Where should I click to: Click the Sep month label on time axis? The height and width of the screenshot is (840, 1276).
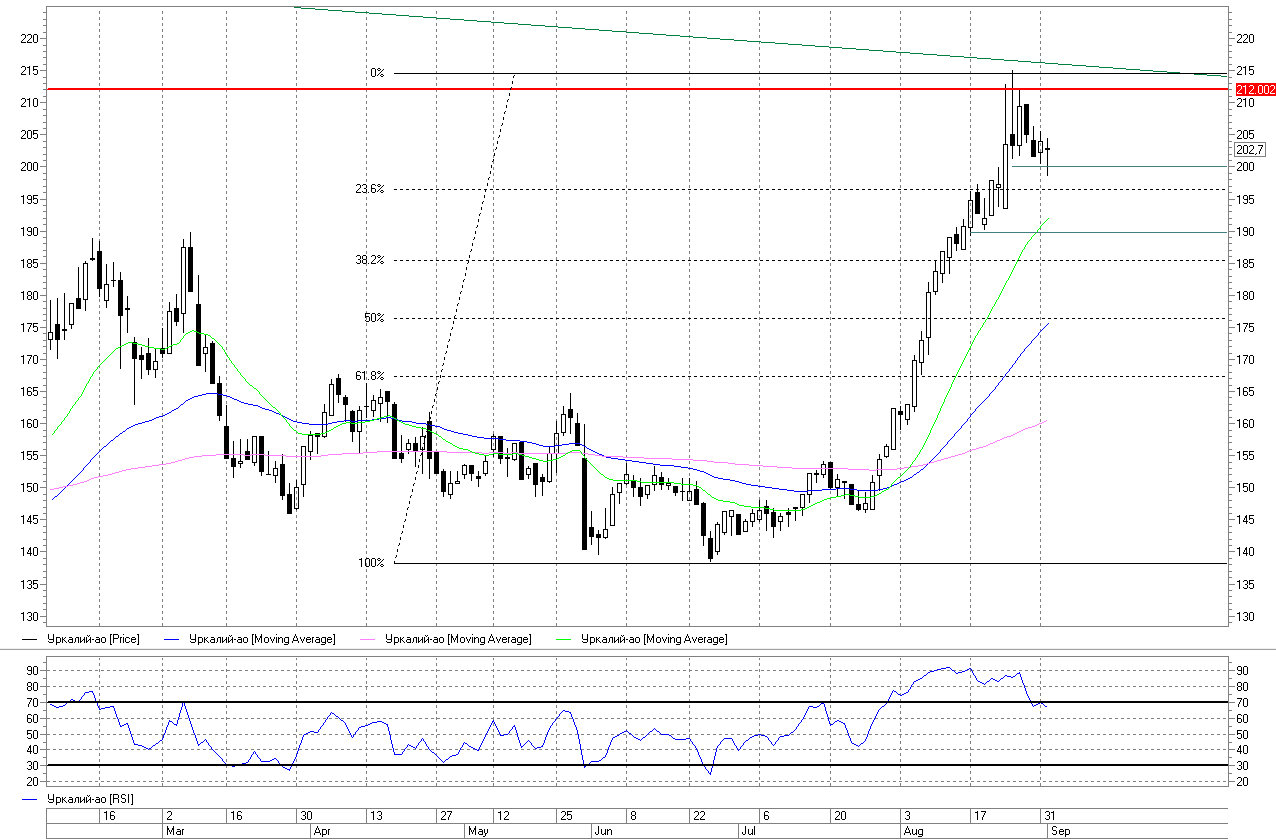tap(1059, 831)
